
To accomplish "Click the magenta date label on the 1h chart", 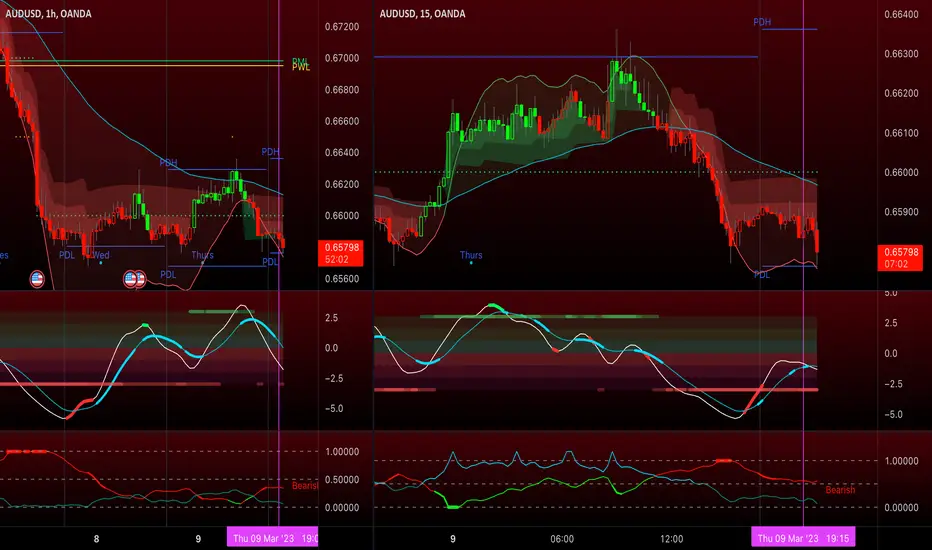I will (272, 538).
